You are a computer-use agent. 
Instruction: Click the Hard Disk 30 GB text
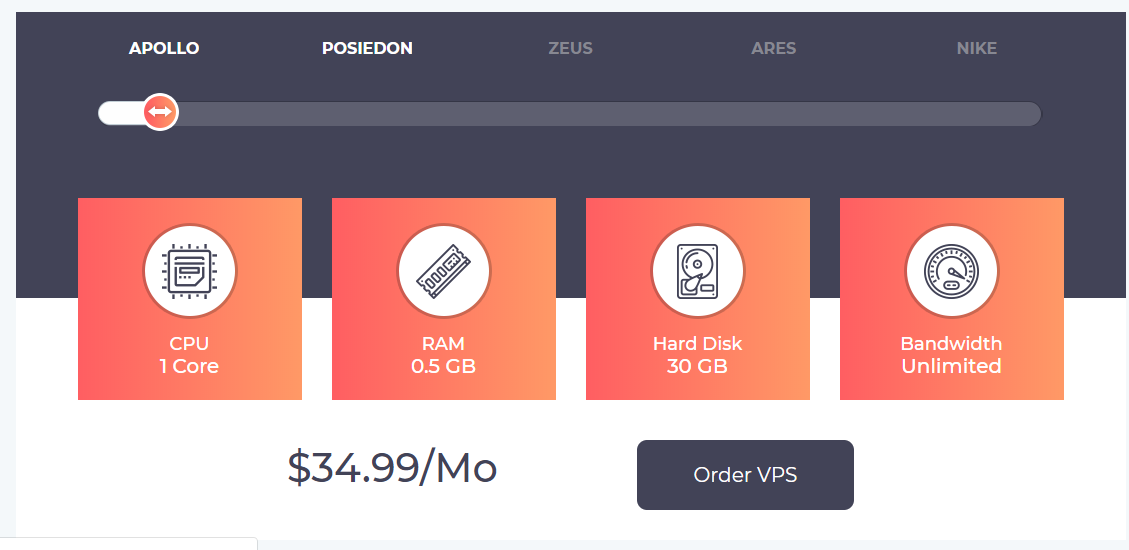697,355
